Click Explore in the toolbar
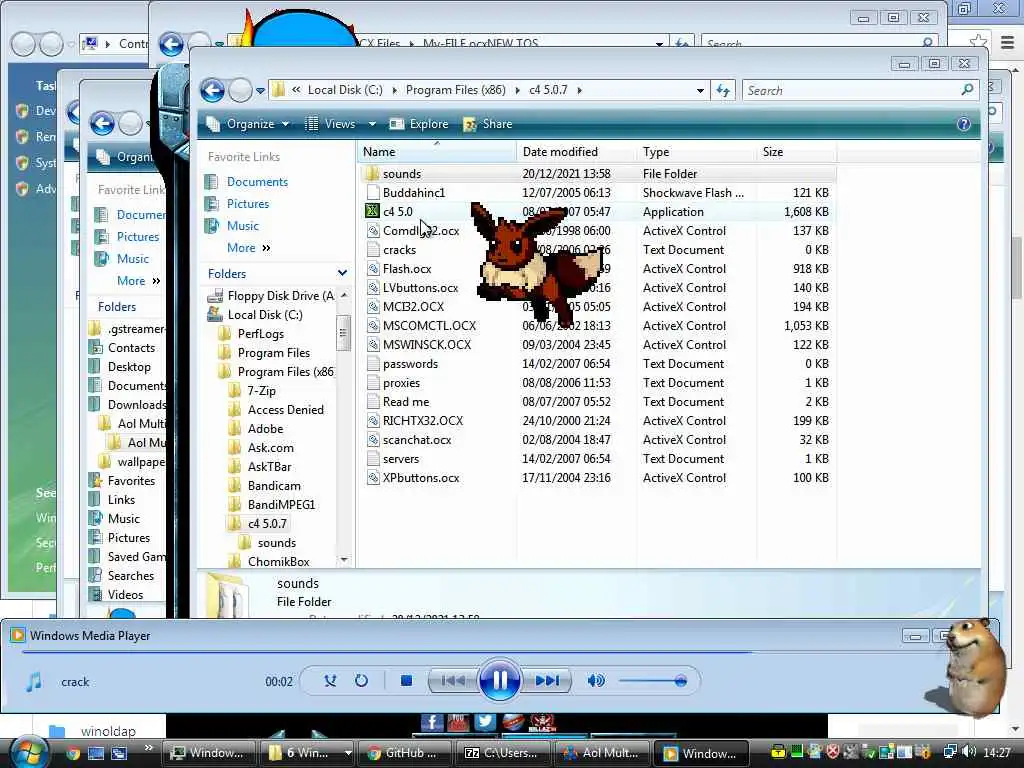Image resolution: width=1024 pixels, height=768 pixels. coord(419,124)
